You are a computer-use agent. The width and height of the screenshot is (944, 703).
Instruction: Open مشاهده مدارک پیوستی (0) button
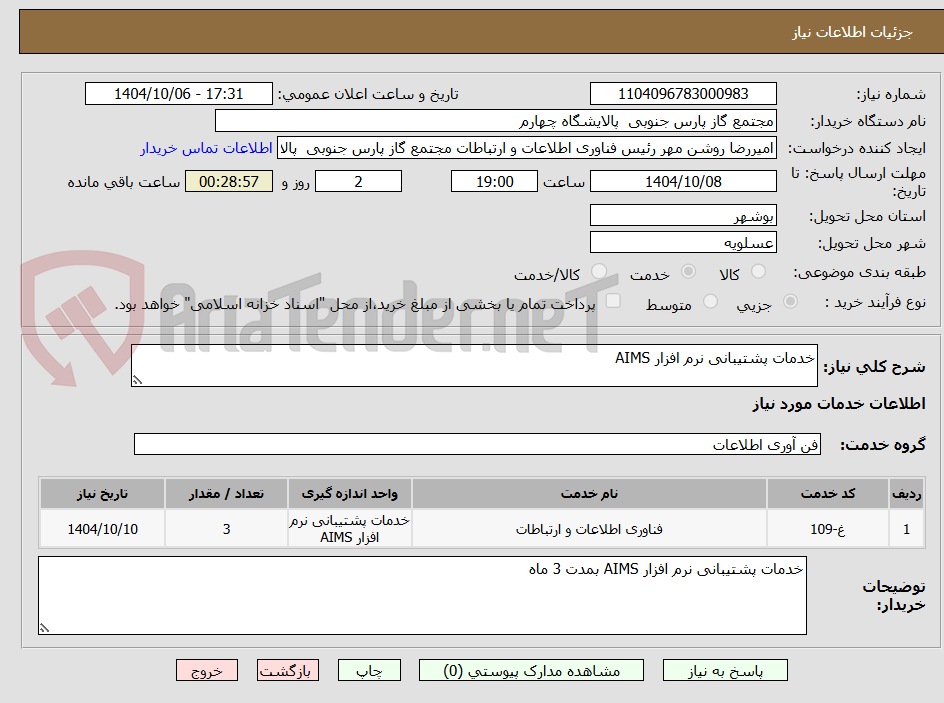tap(531, 670)
